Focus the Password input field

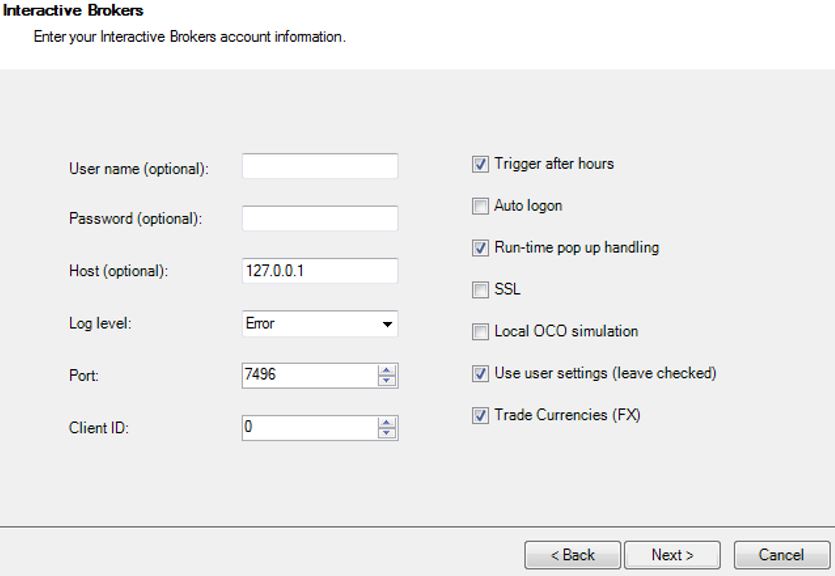pos(320,218)
